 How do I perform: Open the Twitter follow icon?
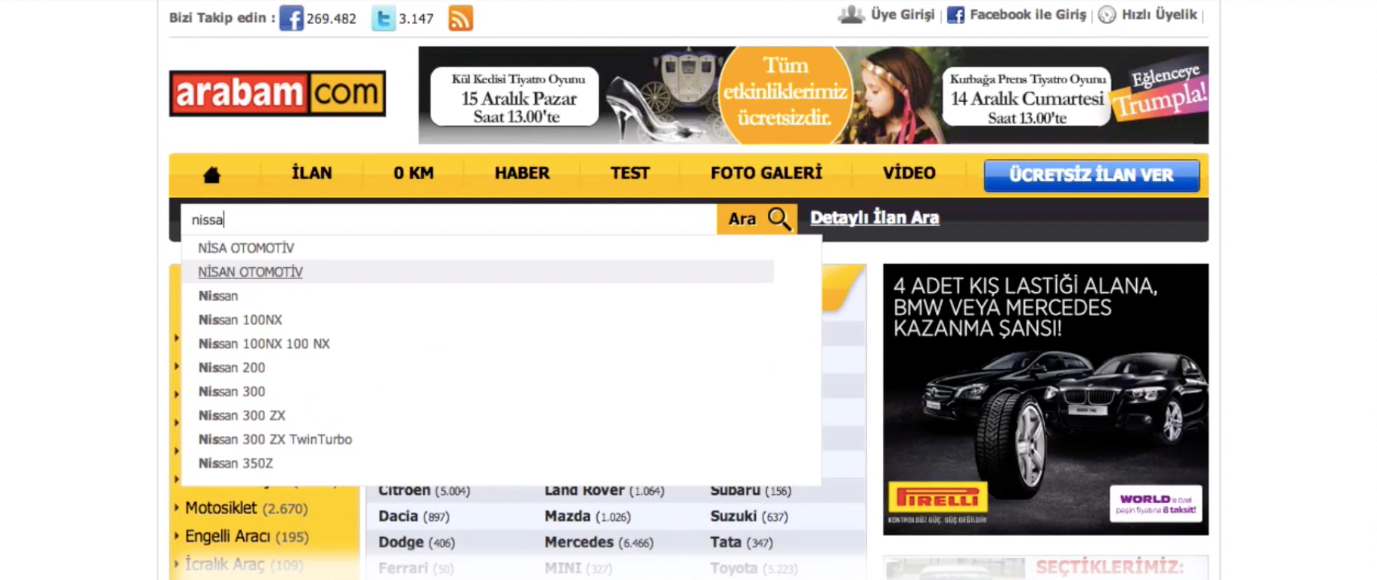[x=383, y=18]
